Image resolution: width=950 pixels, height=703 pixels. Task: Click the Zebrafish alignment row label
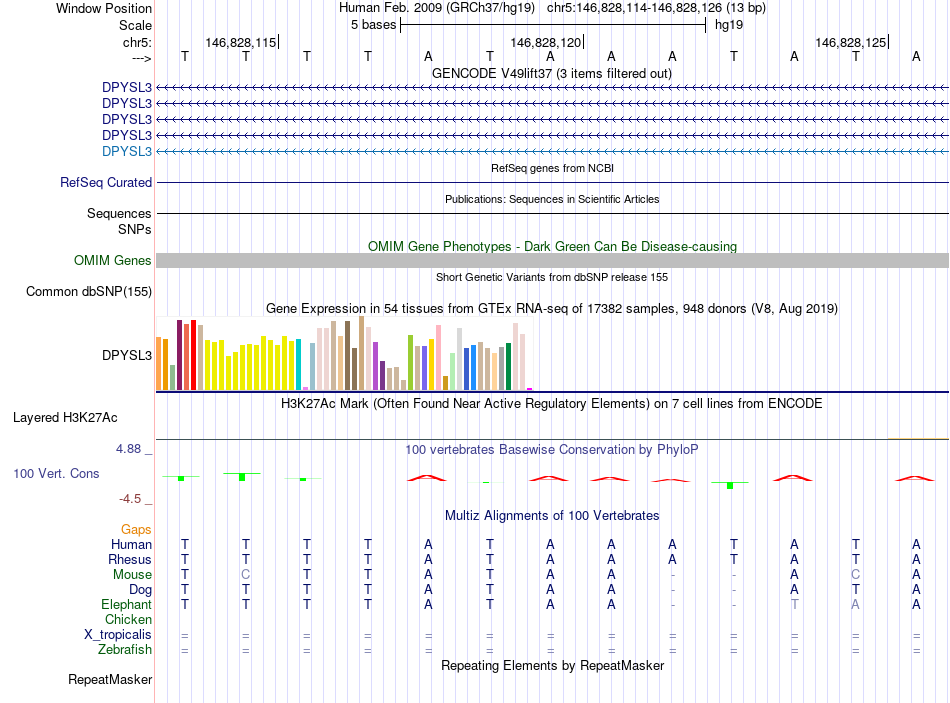click(125, 649)
